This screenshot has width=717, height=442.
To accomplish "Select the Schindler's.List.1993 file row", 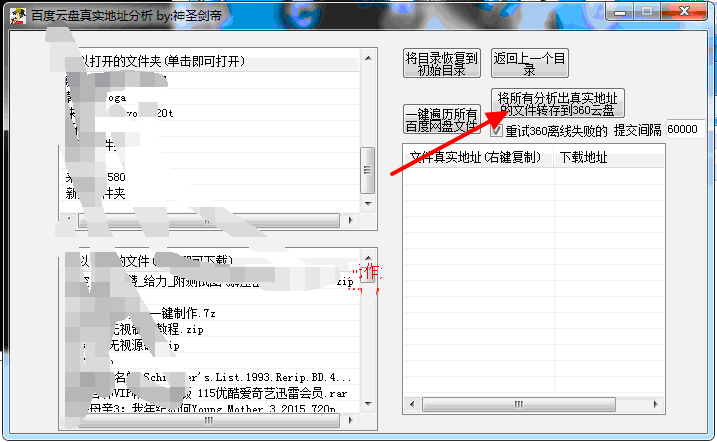I will point(209,377).
